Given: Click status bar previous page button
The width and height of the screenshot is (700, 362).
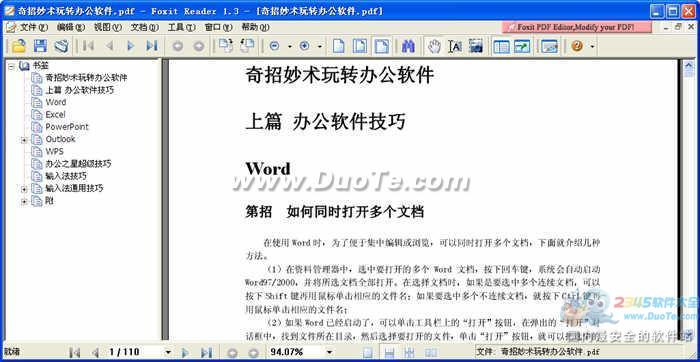Looking at the screenshot, I should (x=95, y=353).
